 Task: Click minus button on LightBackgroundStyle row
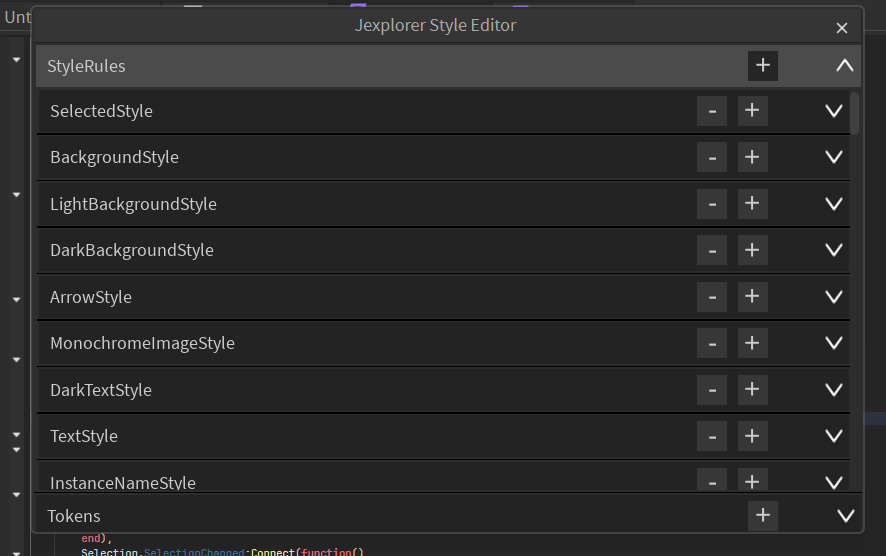pos(711,203)
